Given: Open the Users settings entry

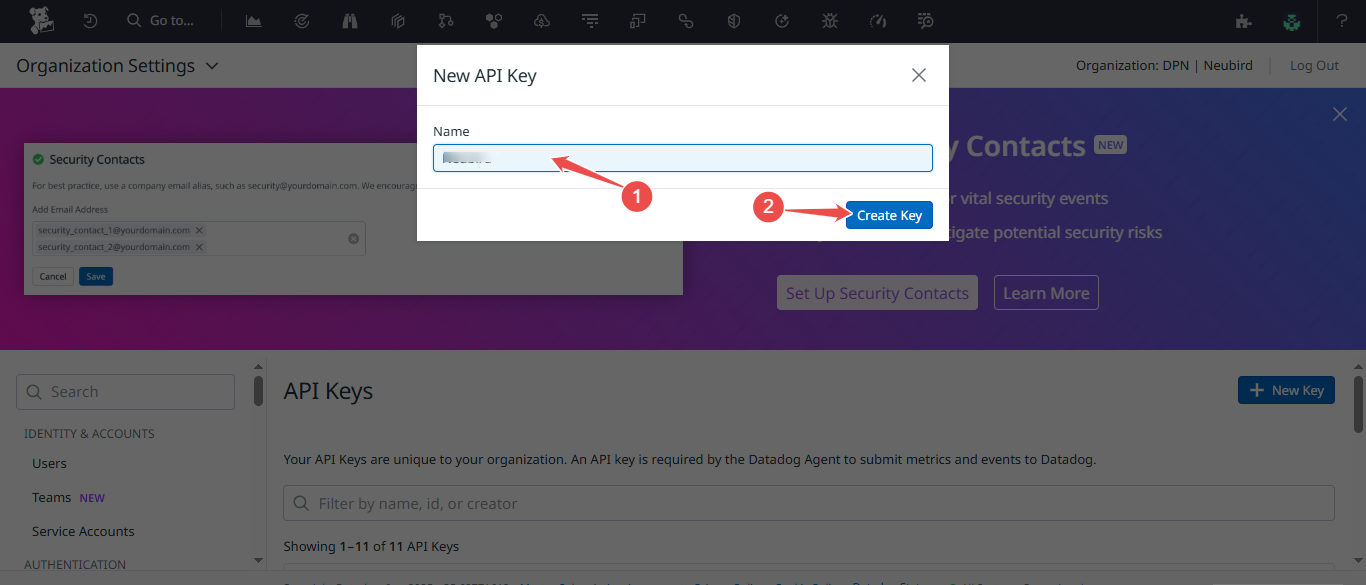Looking at the screenshot, I should coord(49,463).
